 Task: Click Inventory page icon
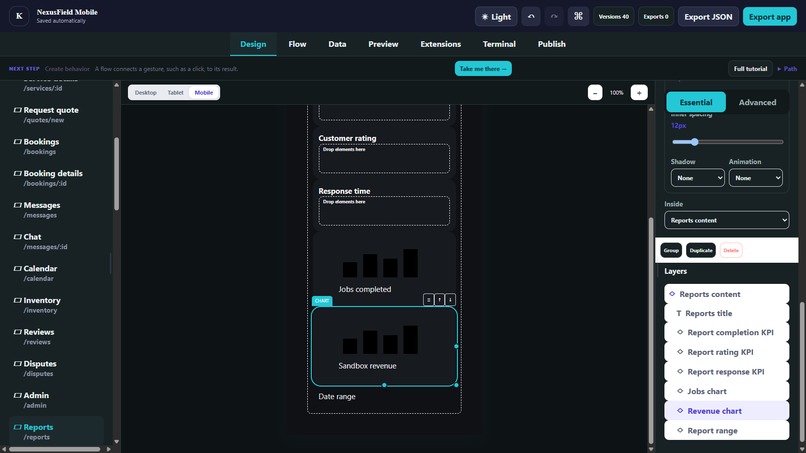[x=17, y=300]
